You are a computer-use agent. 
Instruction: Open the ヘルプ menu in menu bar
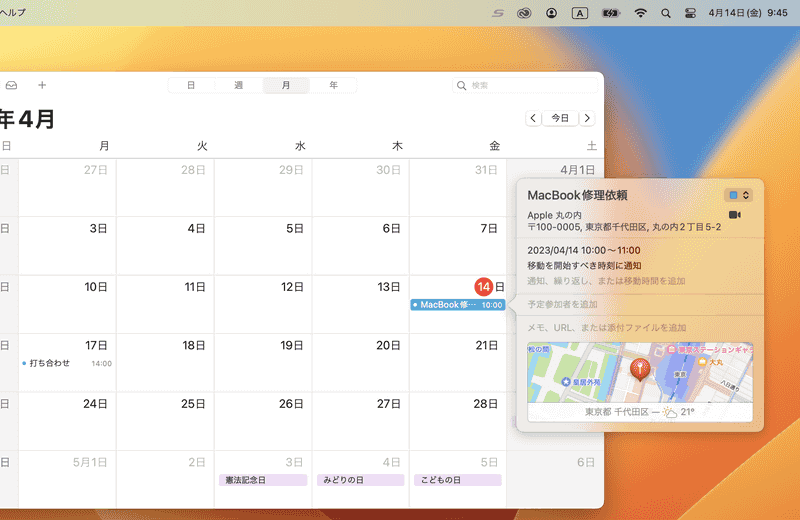coord(12,13)
